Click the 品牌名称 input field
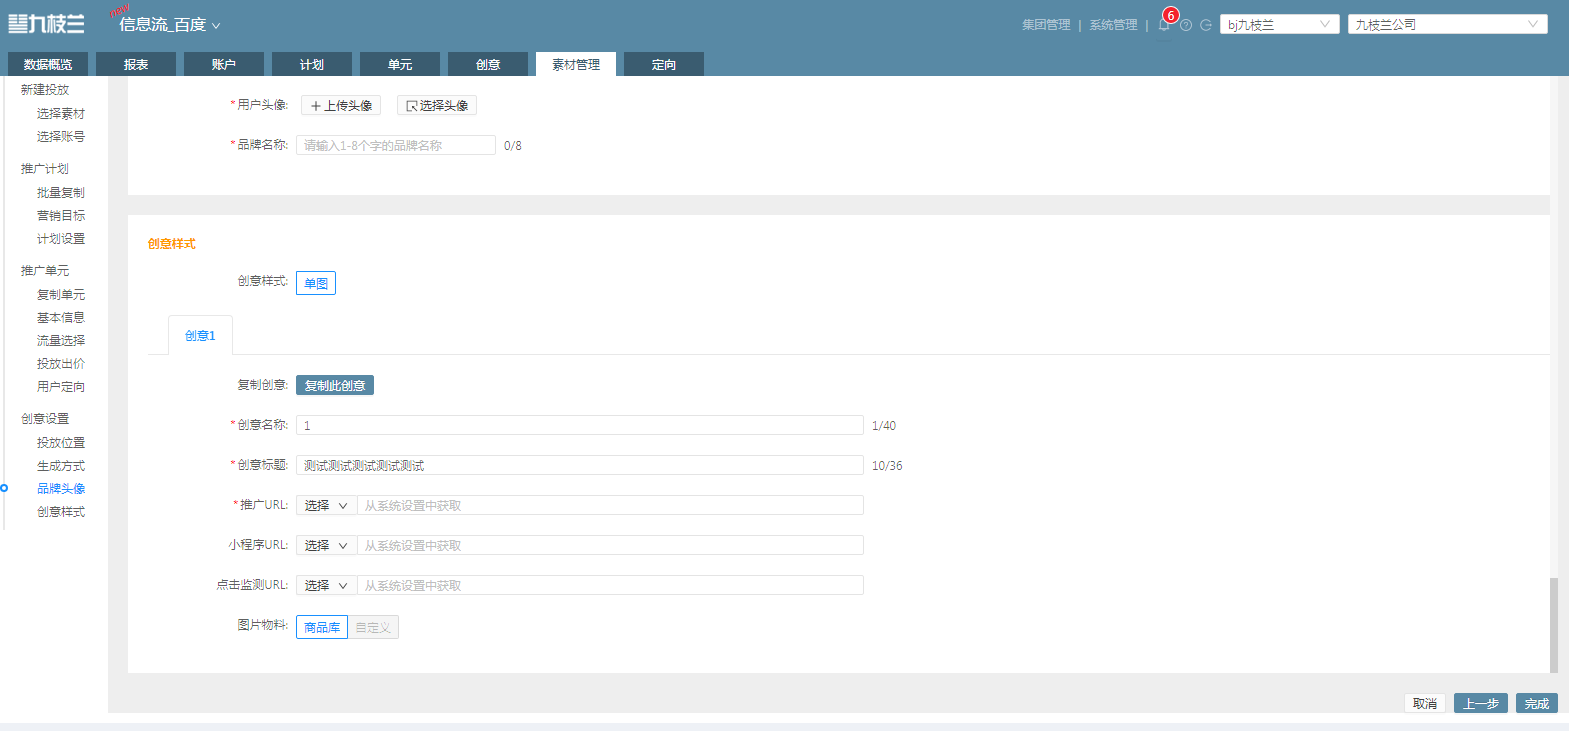This screenshot has width=1569, height=731. (396, 145)
